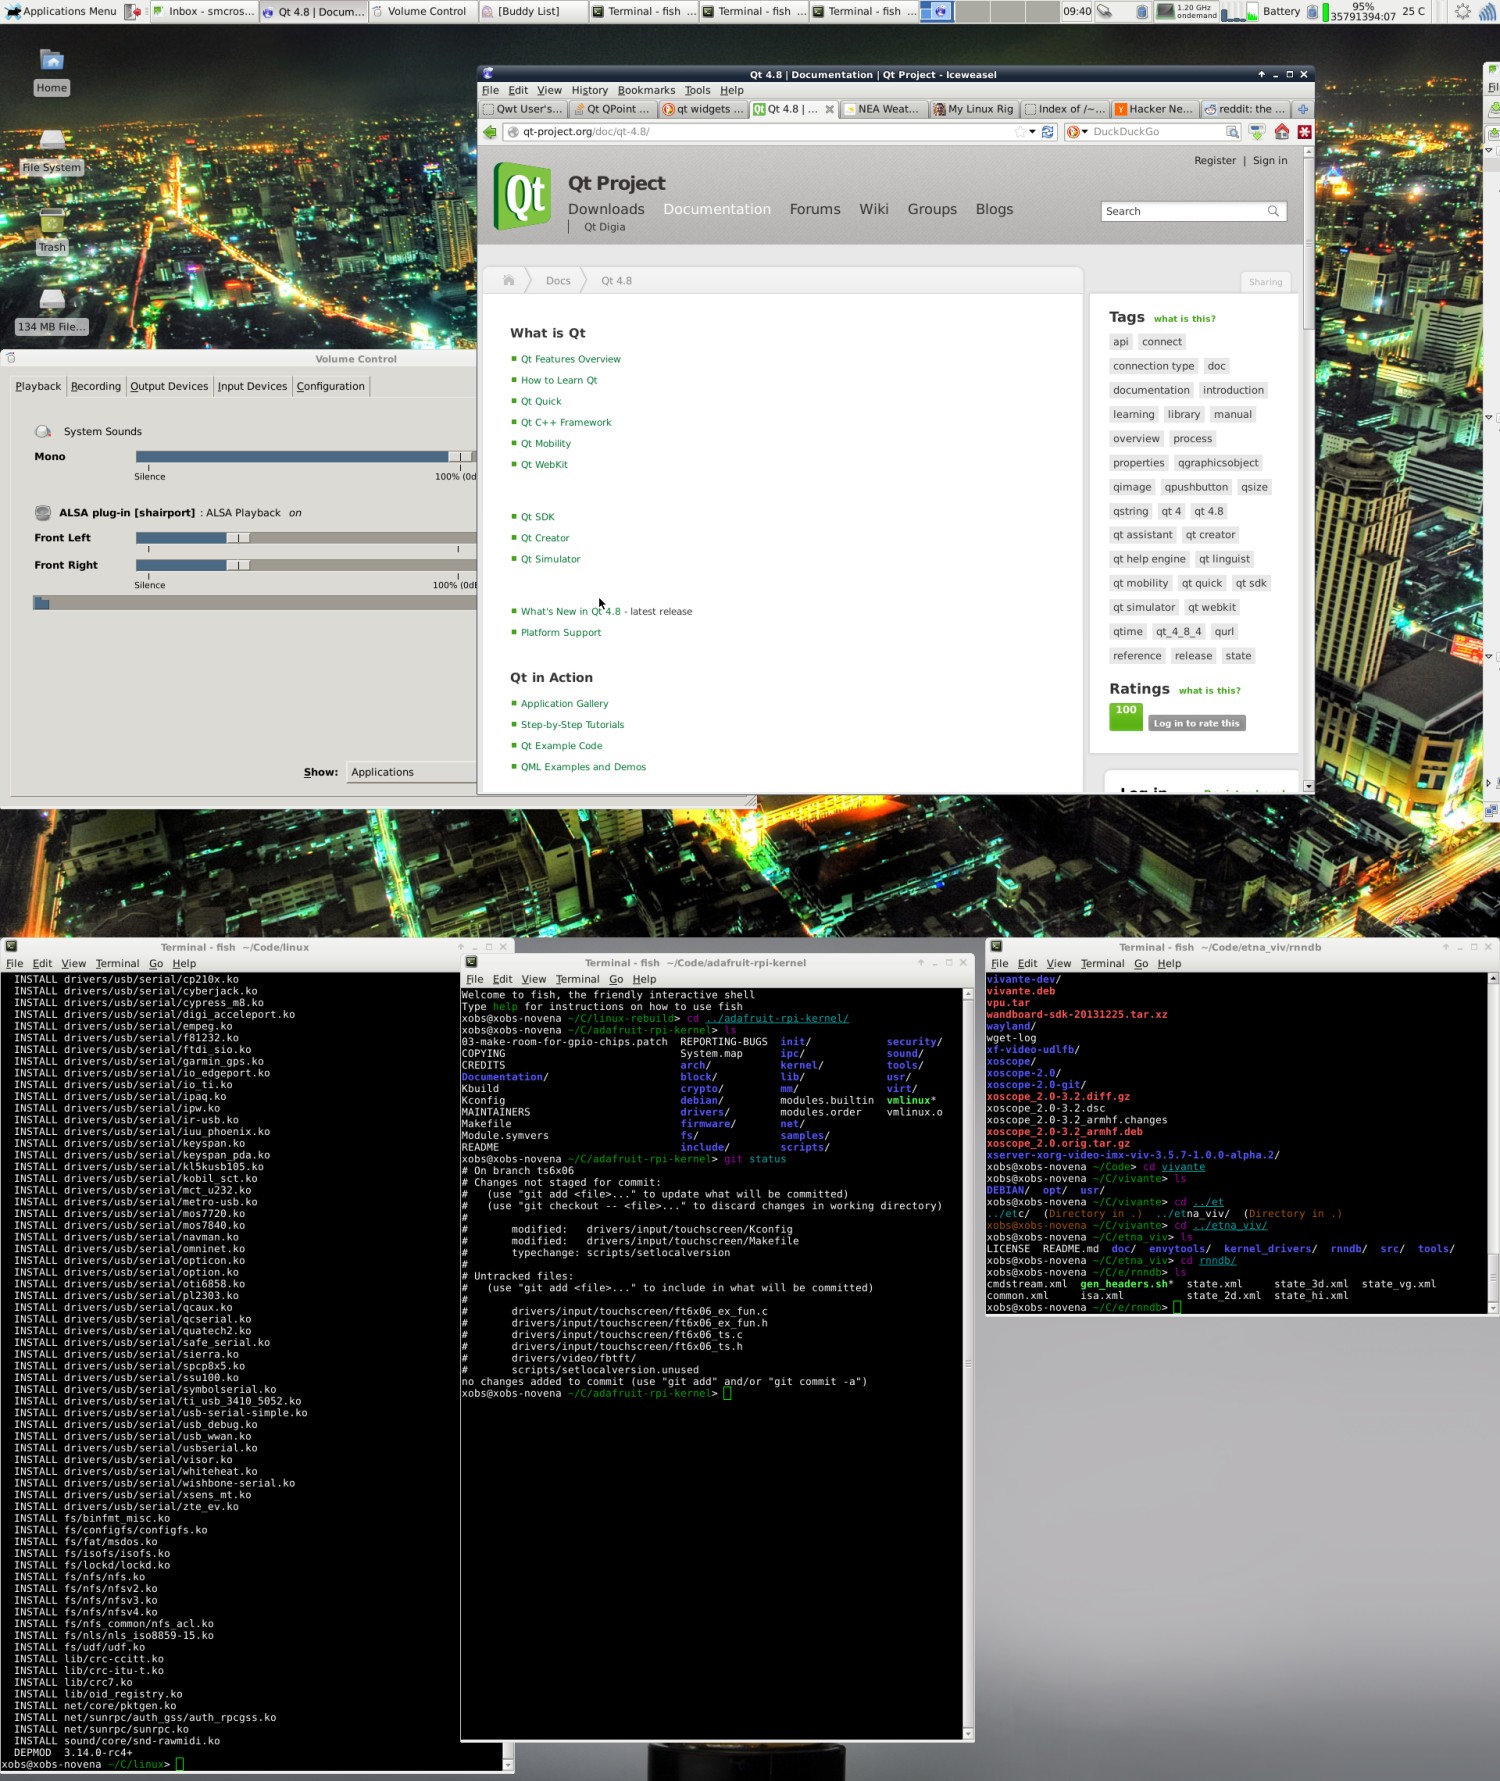Image resolution: width=1500 pixels, height=1781 pixels.
Task: Open Go menu in adafruit-rpi-kernel terminal
Action: pos(616,980)
